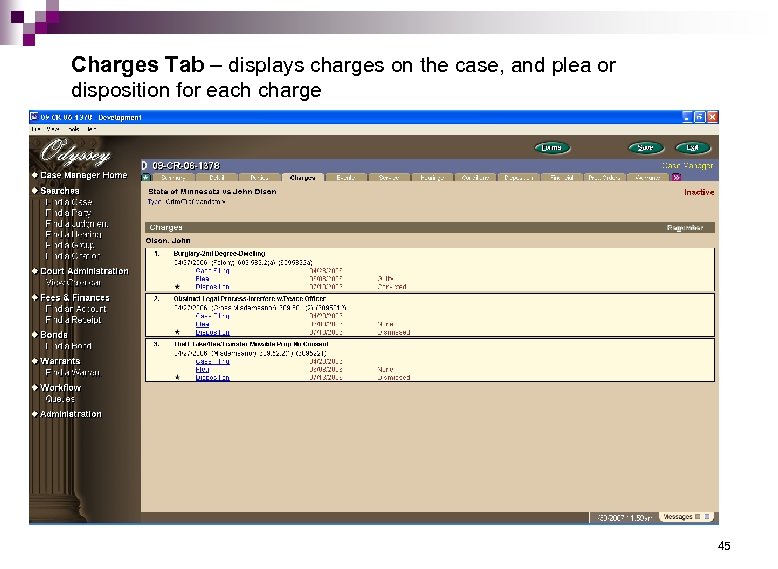Switch to the Detail tab
Screen dimensions: 778x569
click(217, 177)
